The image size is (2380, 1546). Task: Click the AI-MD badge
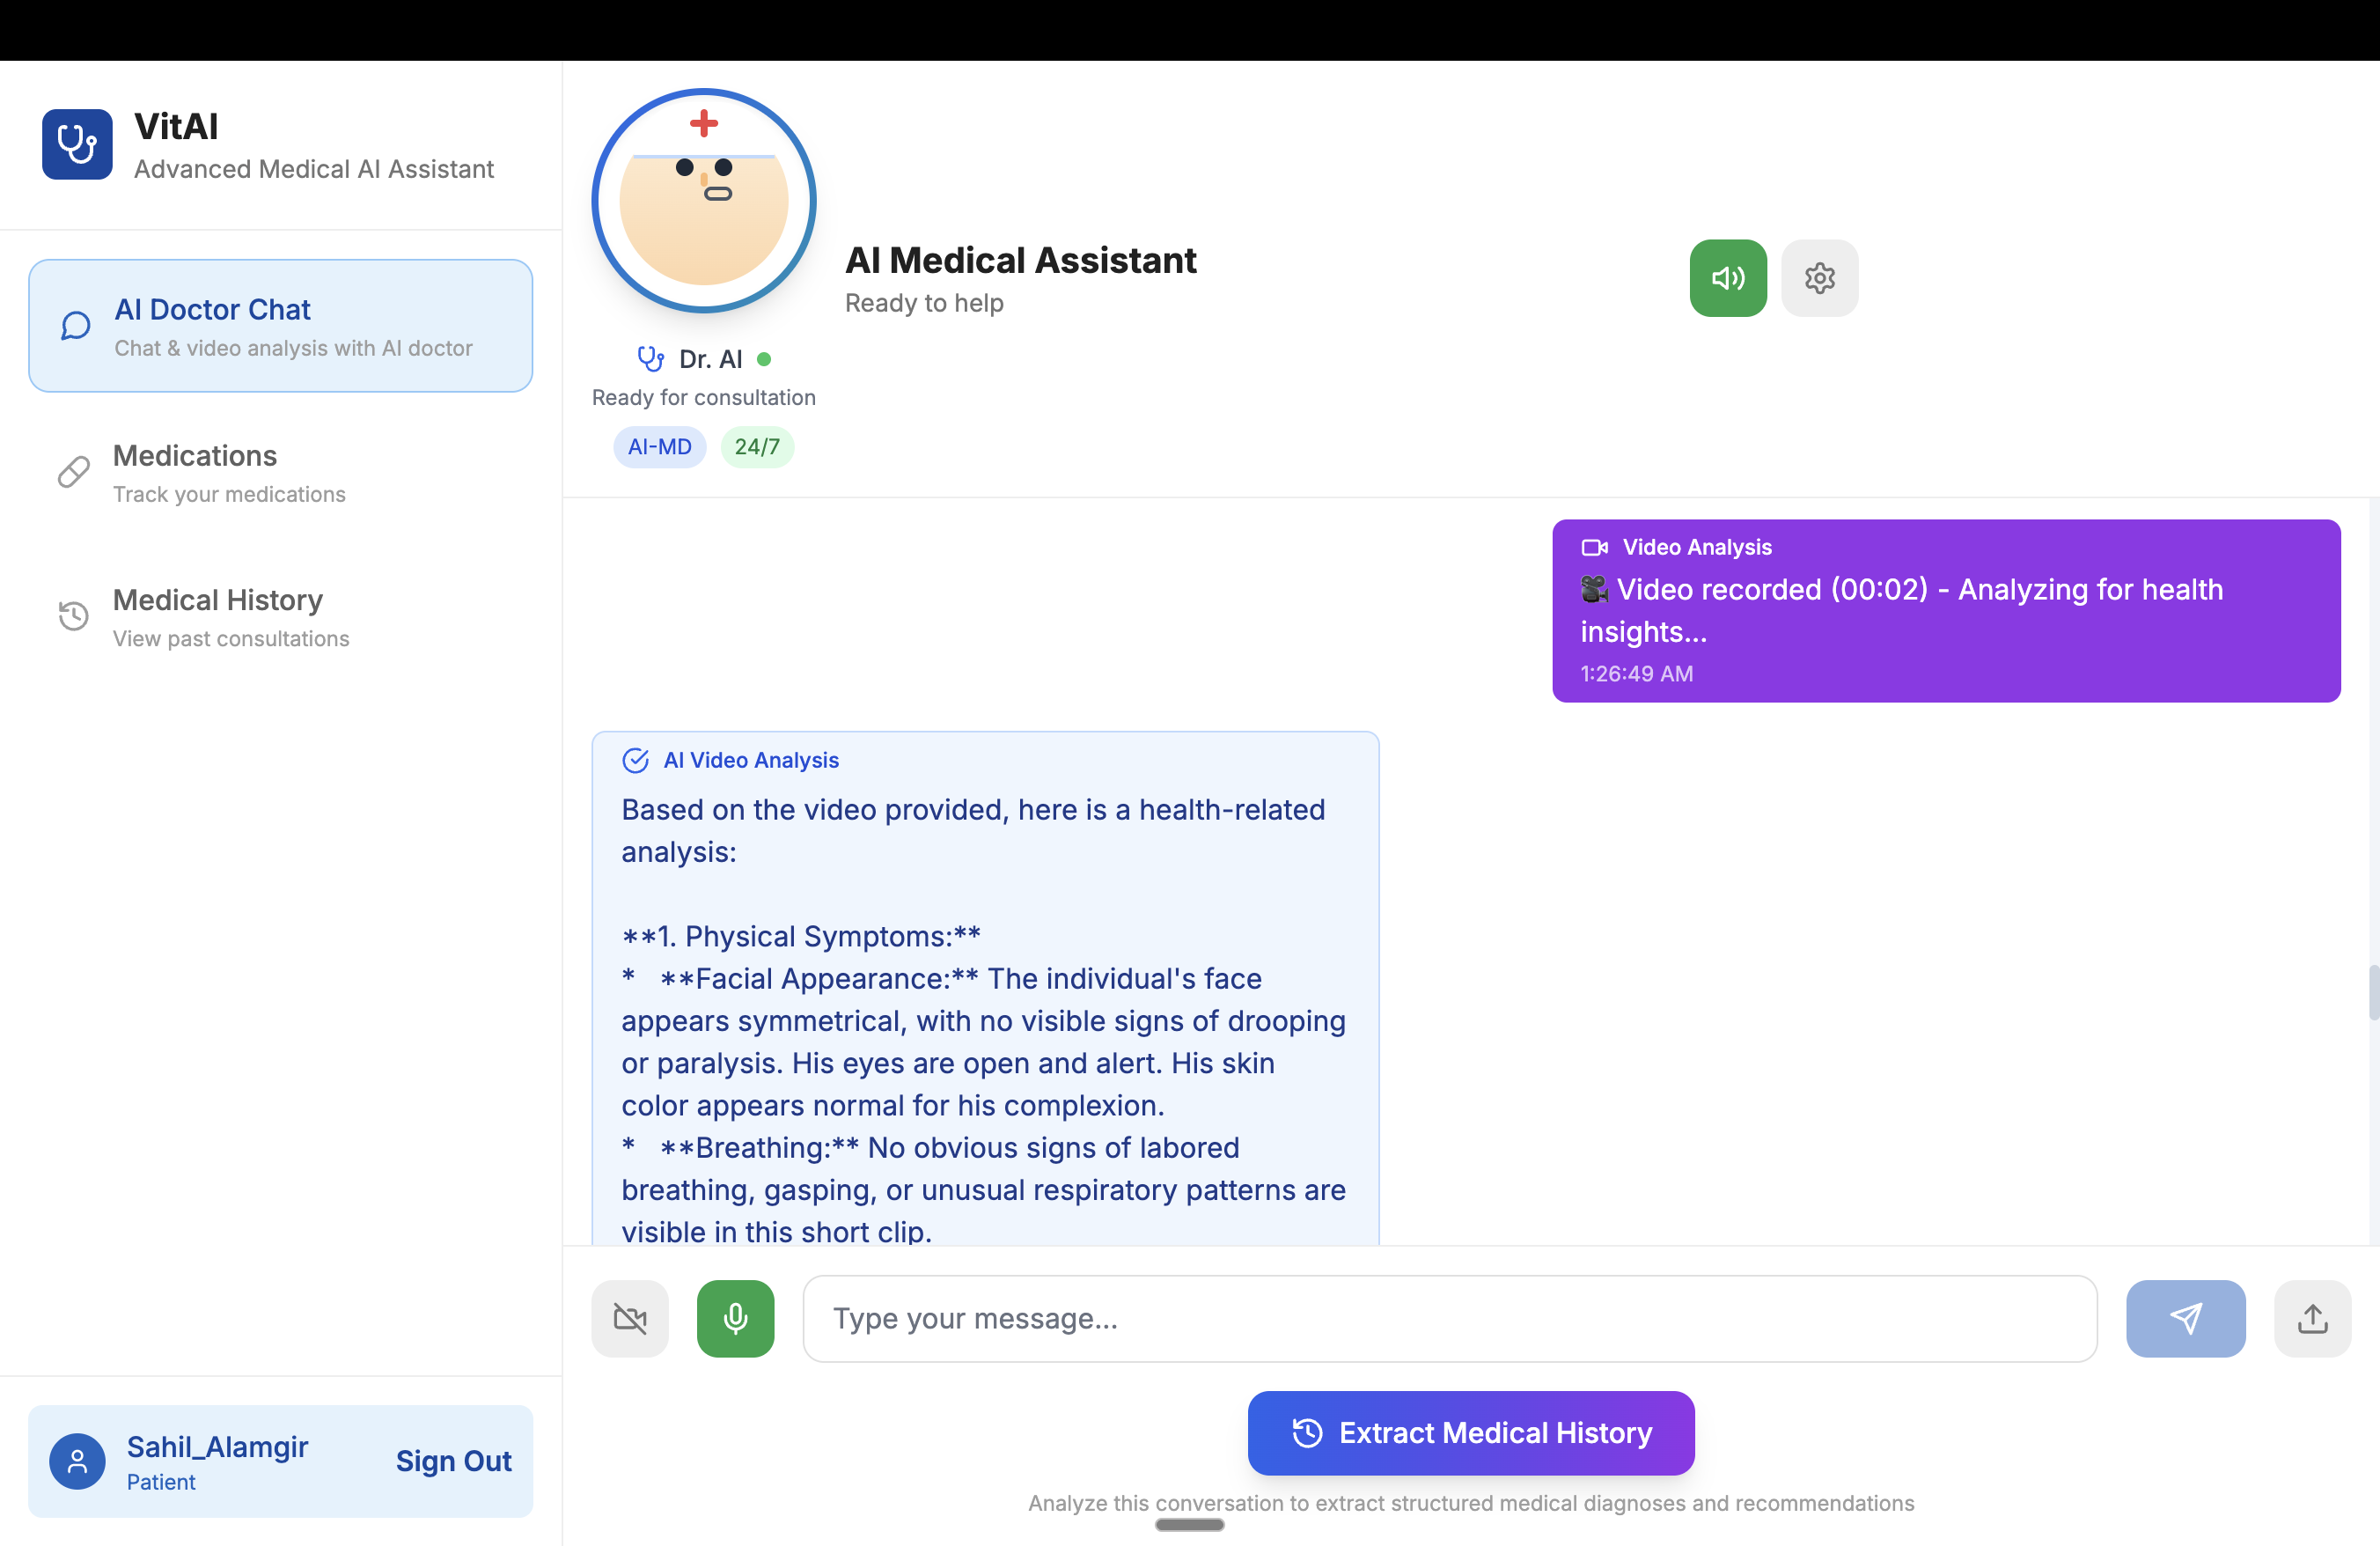659,447
